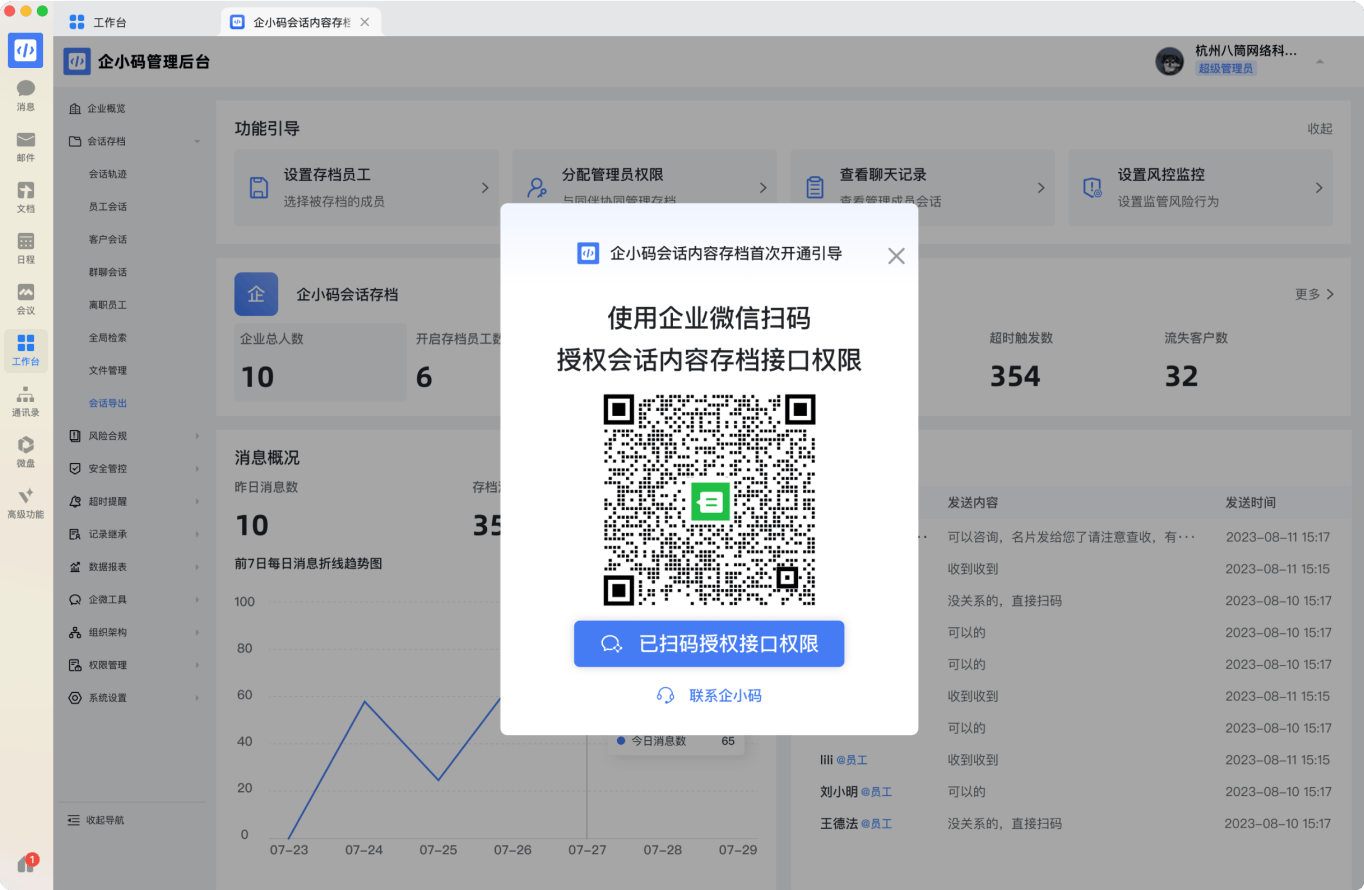Viewport: 1364px width, 890px height.
Task: Open 群聊会话 in the side menu
Action: click(x=108, y=272)
